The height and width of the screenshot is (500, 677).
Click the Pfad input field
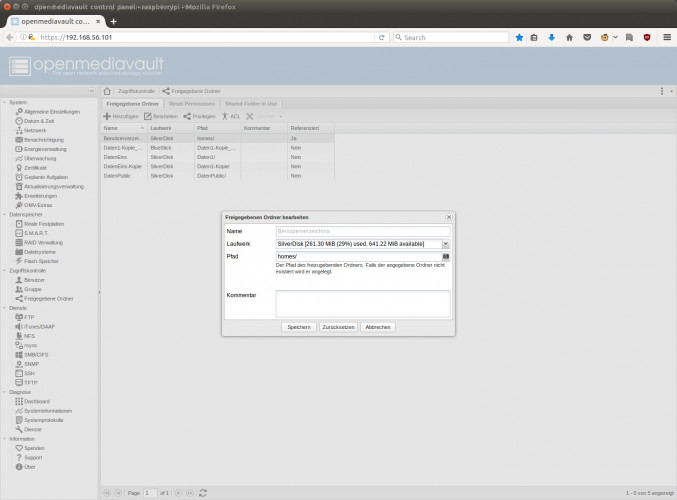[x=359, y=256]
